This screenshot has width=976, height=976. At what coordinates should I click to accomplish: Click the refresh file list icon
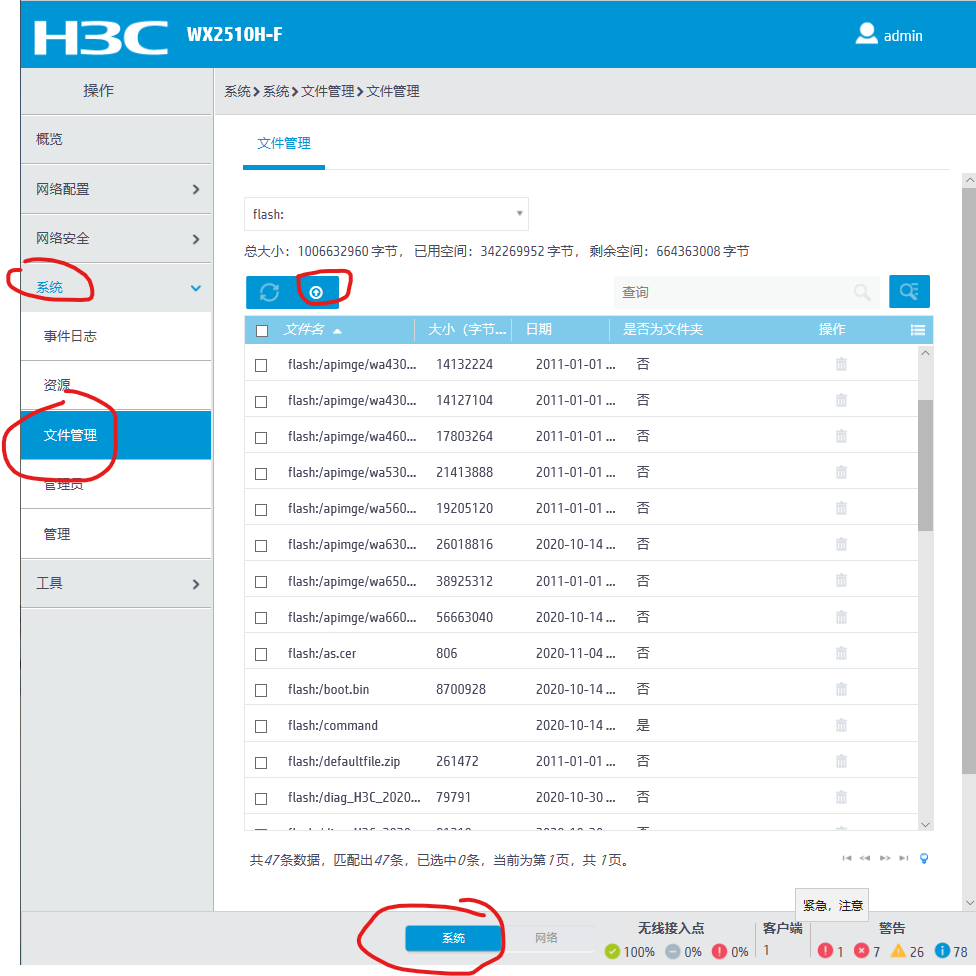pos(267,291)
